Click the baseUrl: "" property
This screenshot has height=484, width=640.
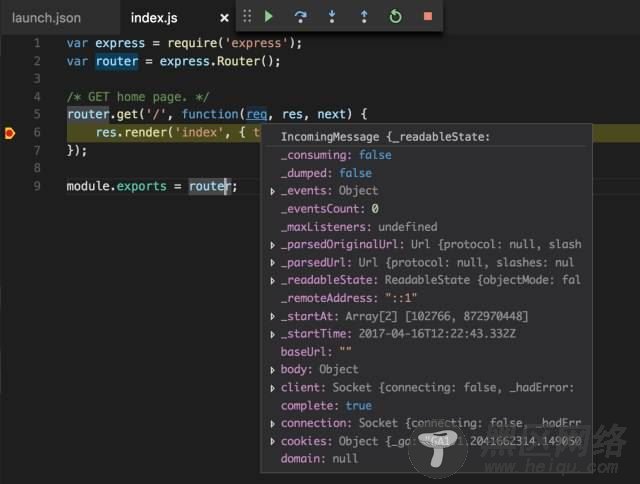tap(316, 352)
